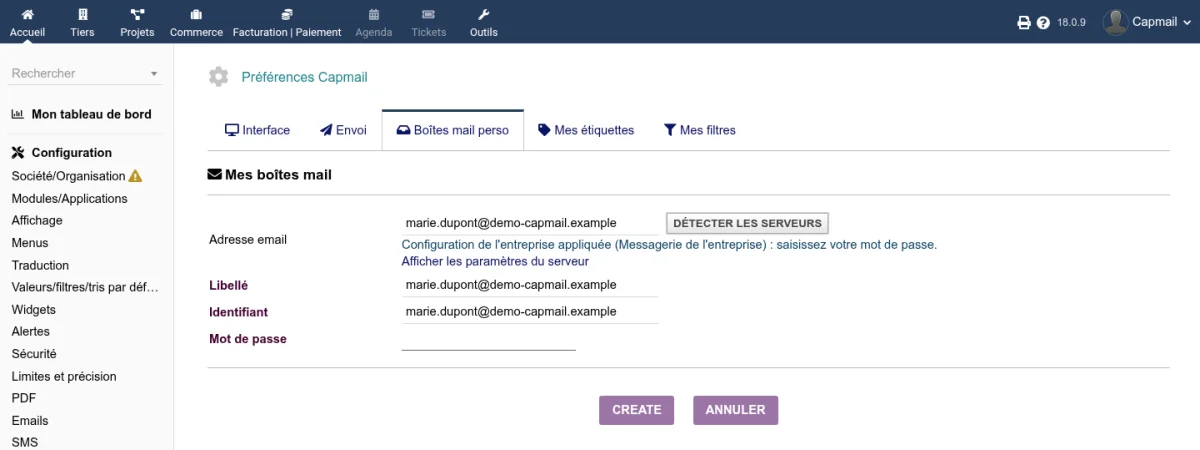Click the Libellé input field
Screen dimensions: 1200x450
point(530,285)
